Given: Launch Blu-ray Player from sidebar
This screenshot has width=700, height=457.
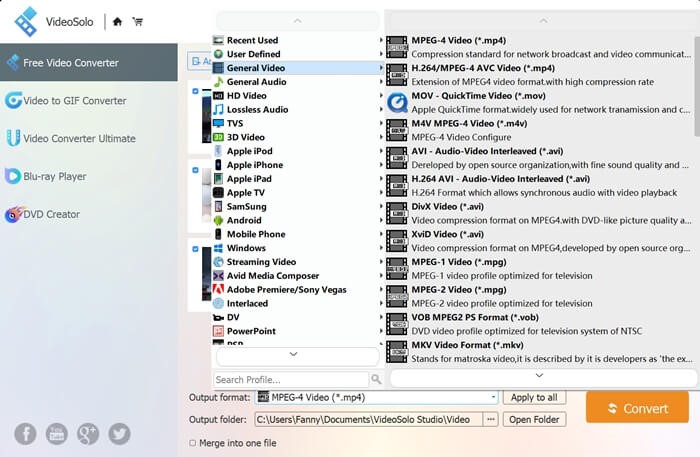Looking at the screenshot, I should pos(89,176).
